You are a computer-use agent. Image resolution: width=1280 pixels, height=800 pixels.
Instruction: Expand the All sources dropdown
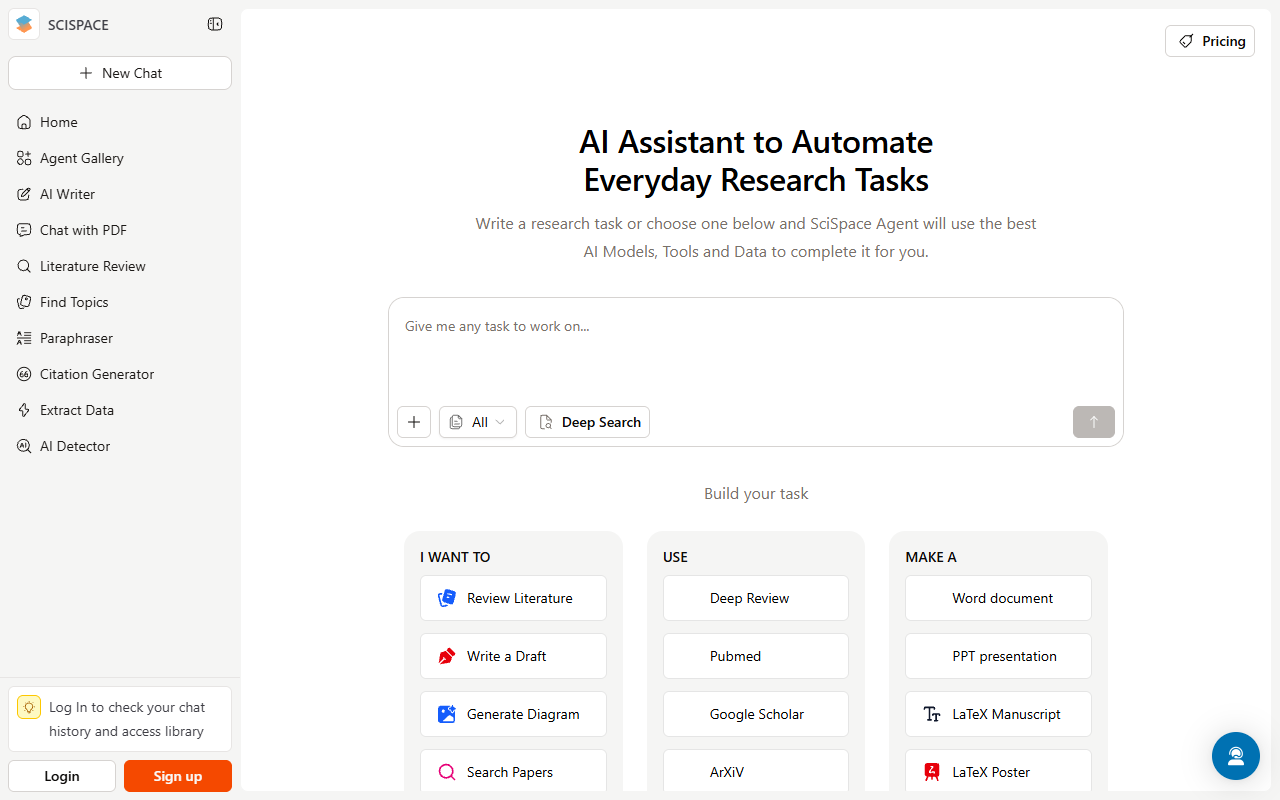[x=478, y=422]
